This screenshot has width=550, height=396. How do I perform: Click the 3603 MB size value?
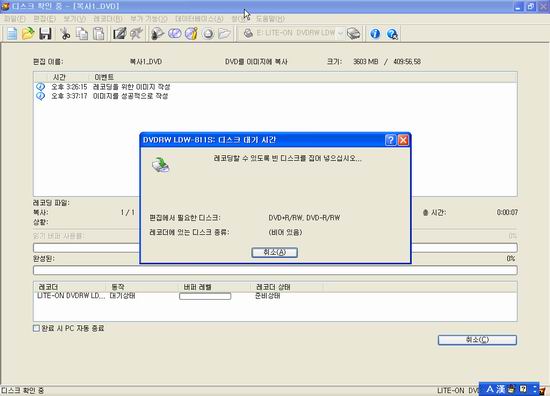tap(365, 62)
